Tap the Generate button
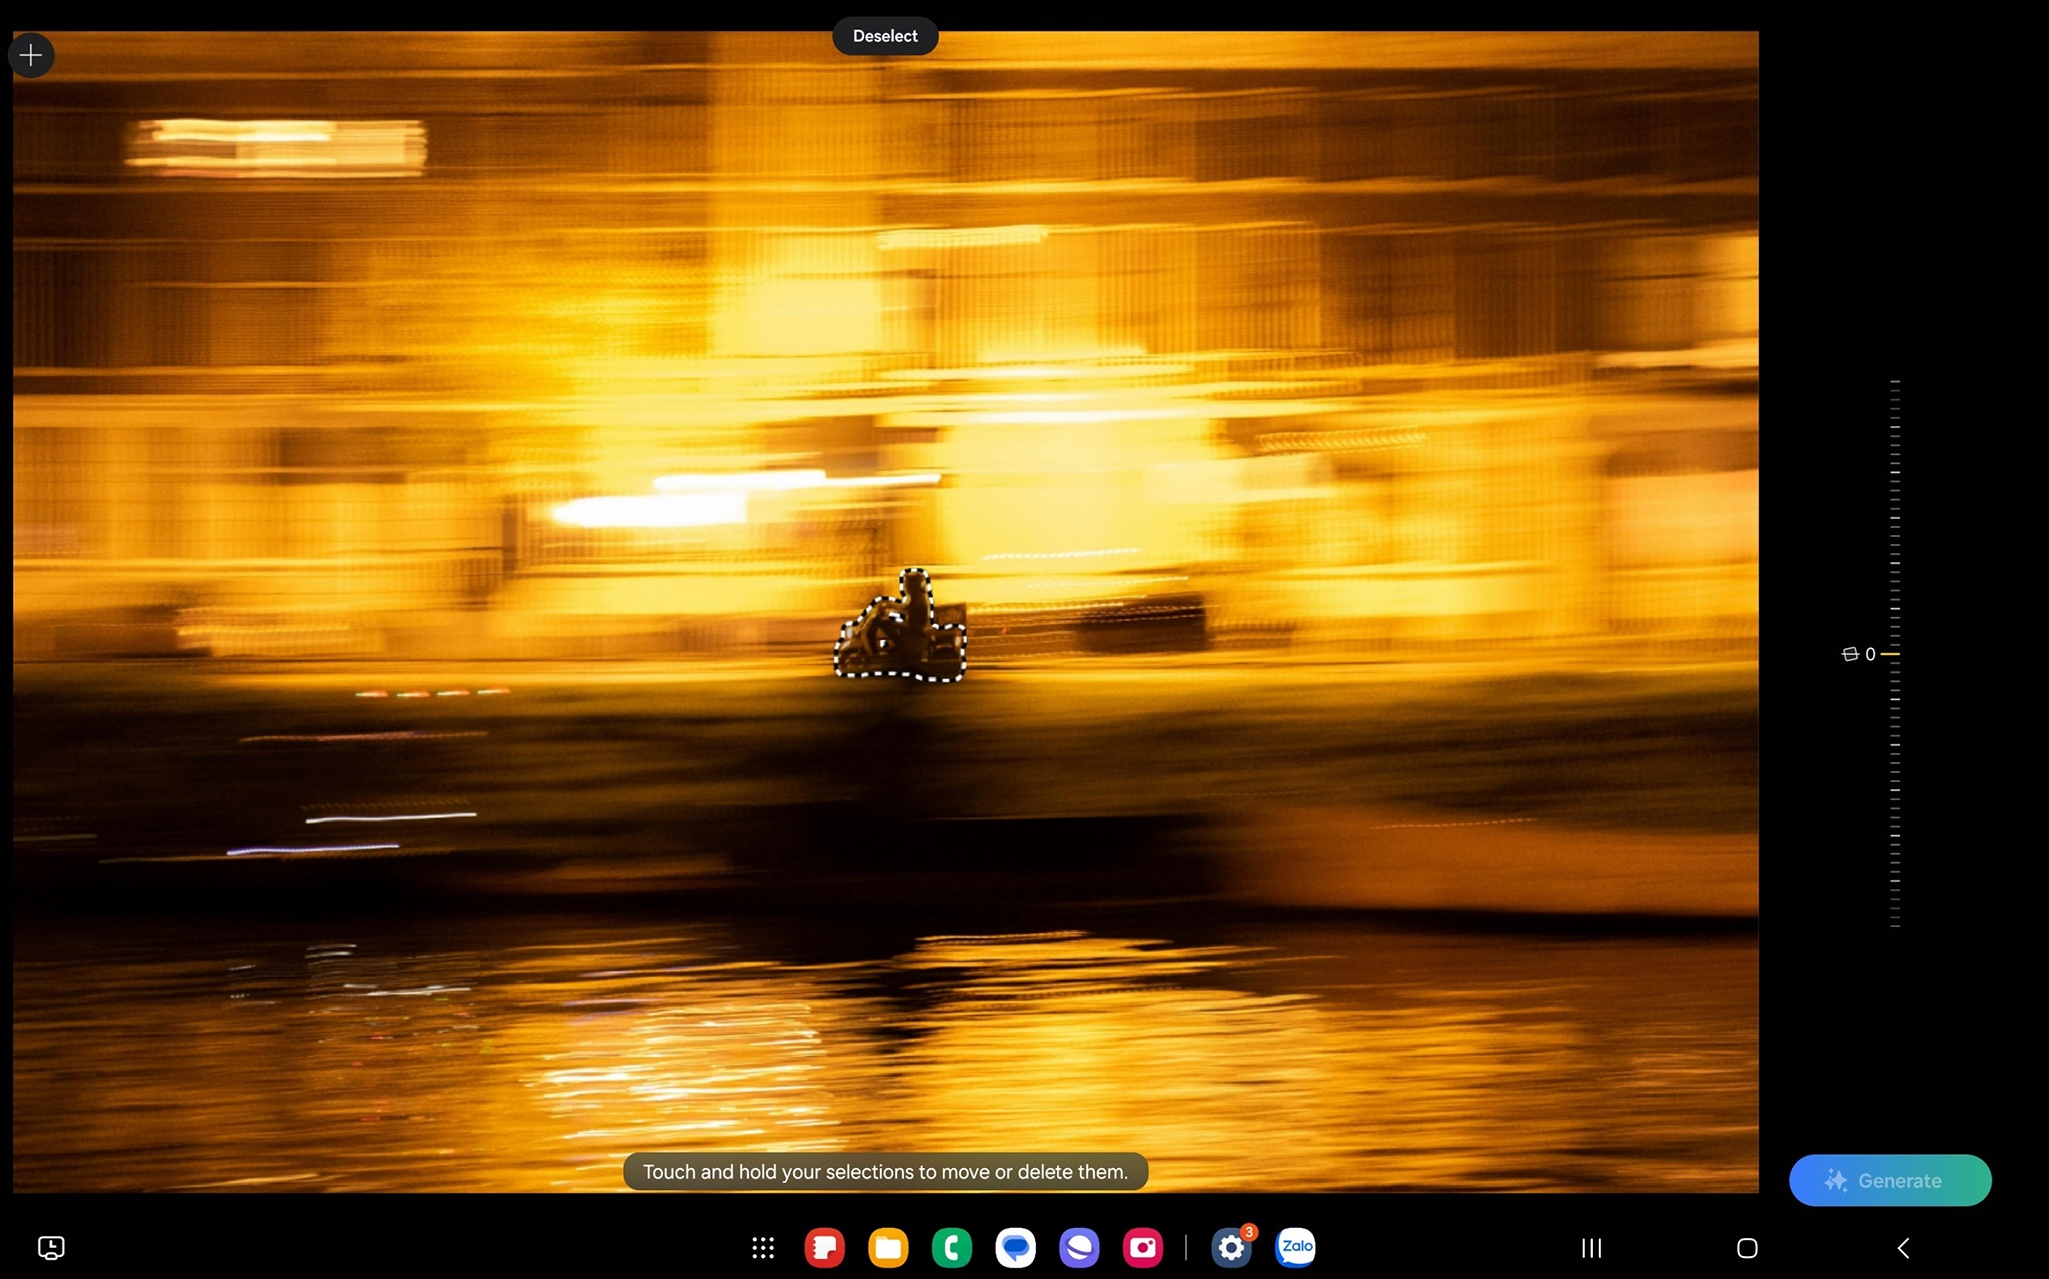Image resolution: width=2049 pixels, height=1279 pixels. (1889, 1180)
